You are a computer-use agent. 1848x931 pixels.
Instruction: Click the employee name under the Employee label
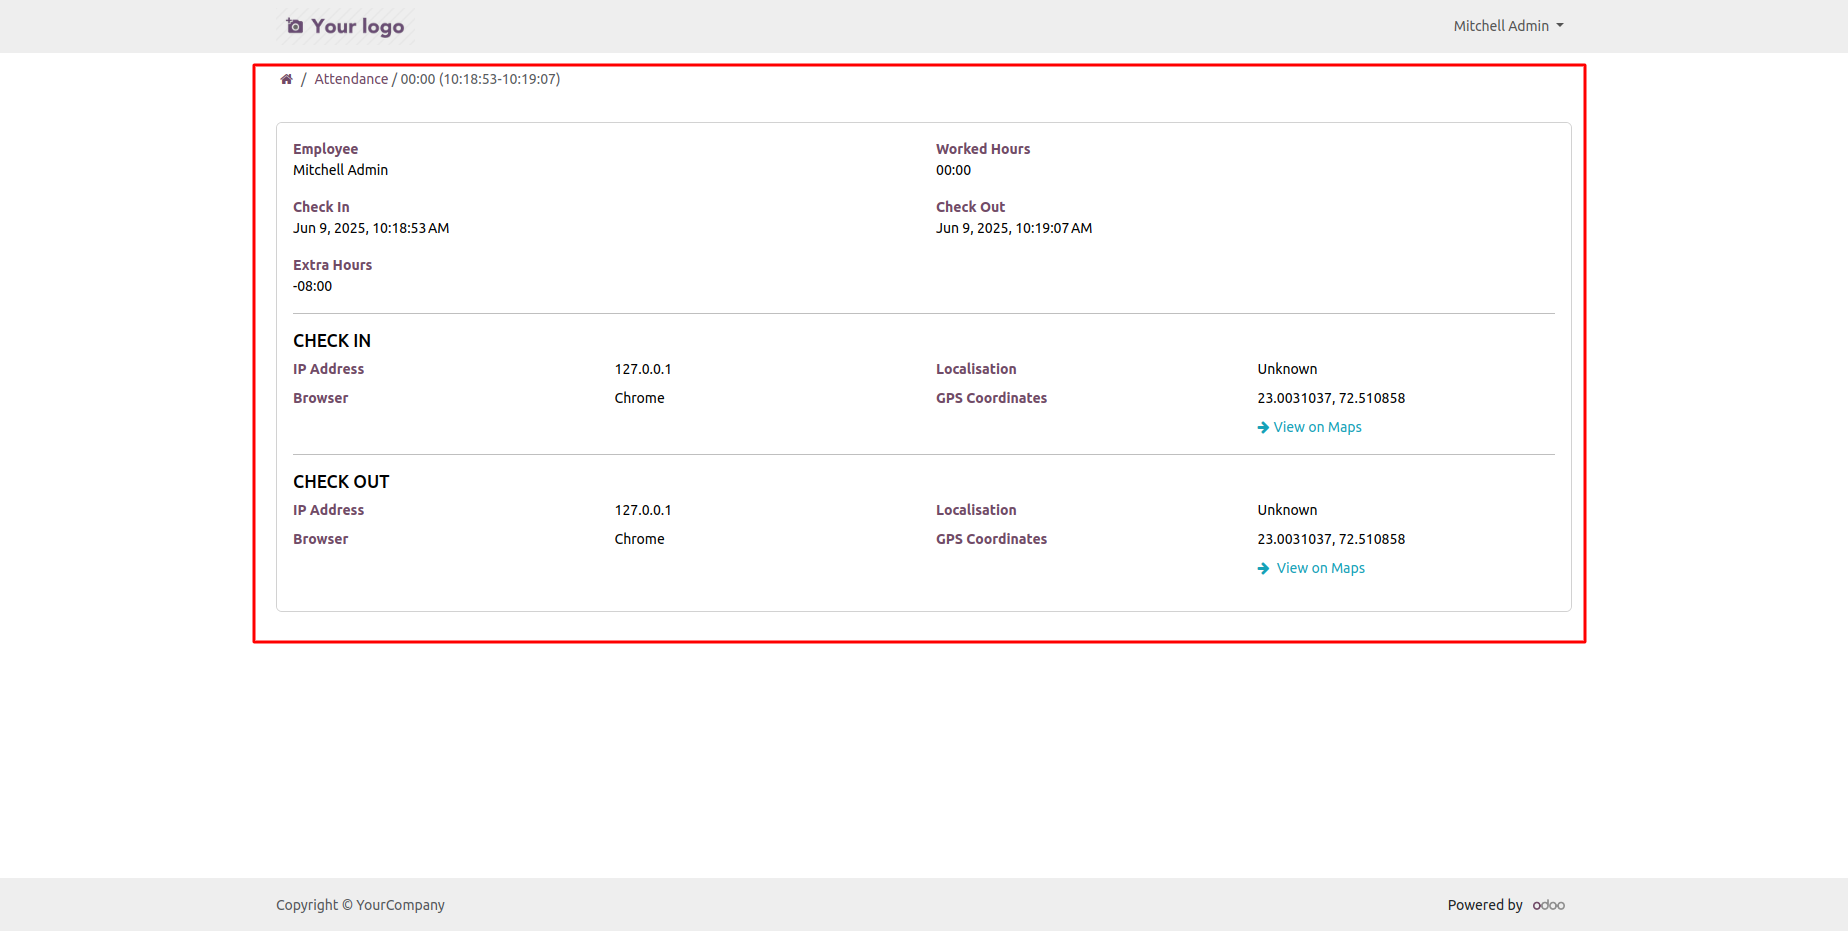[x=340, y=170]
